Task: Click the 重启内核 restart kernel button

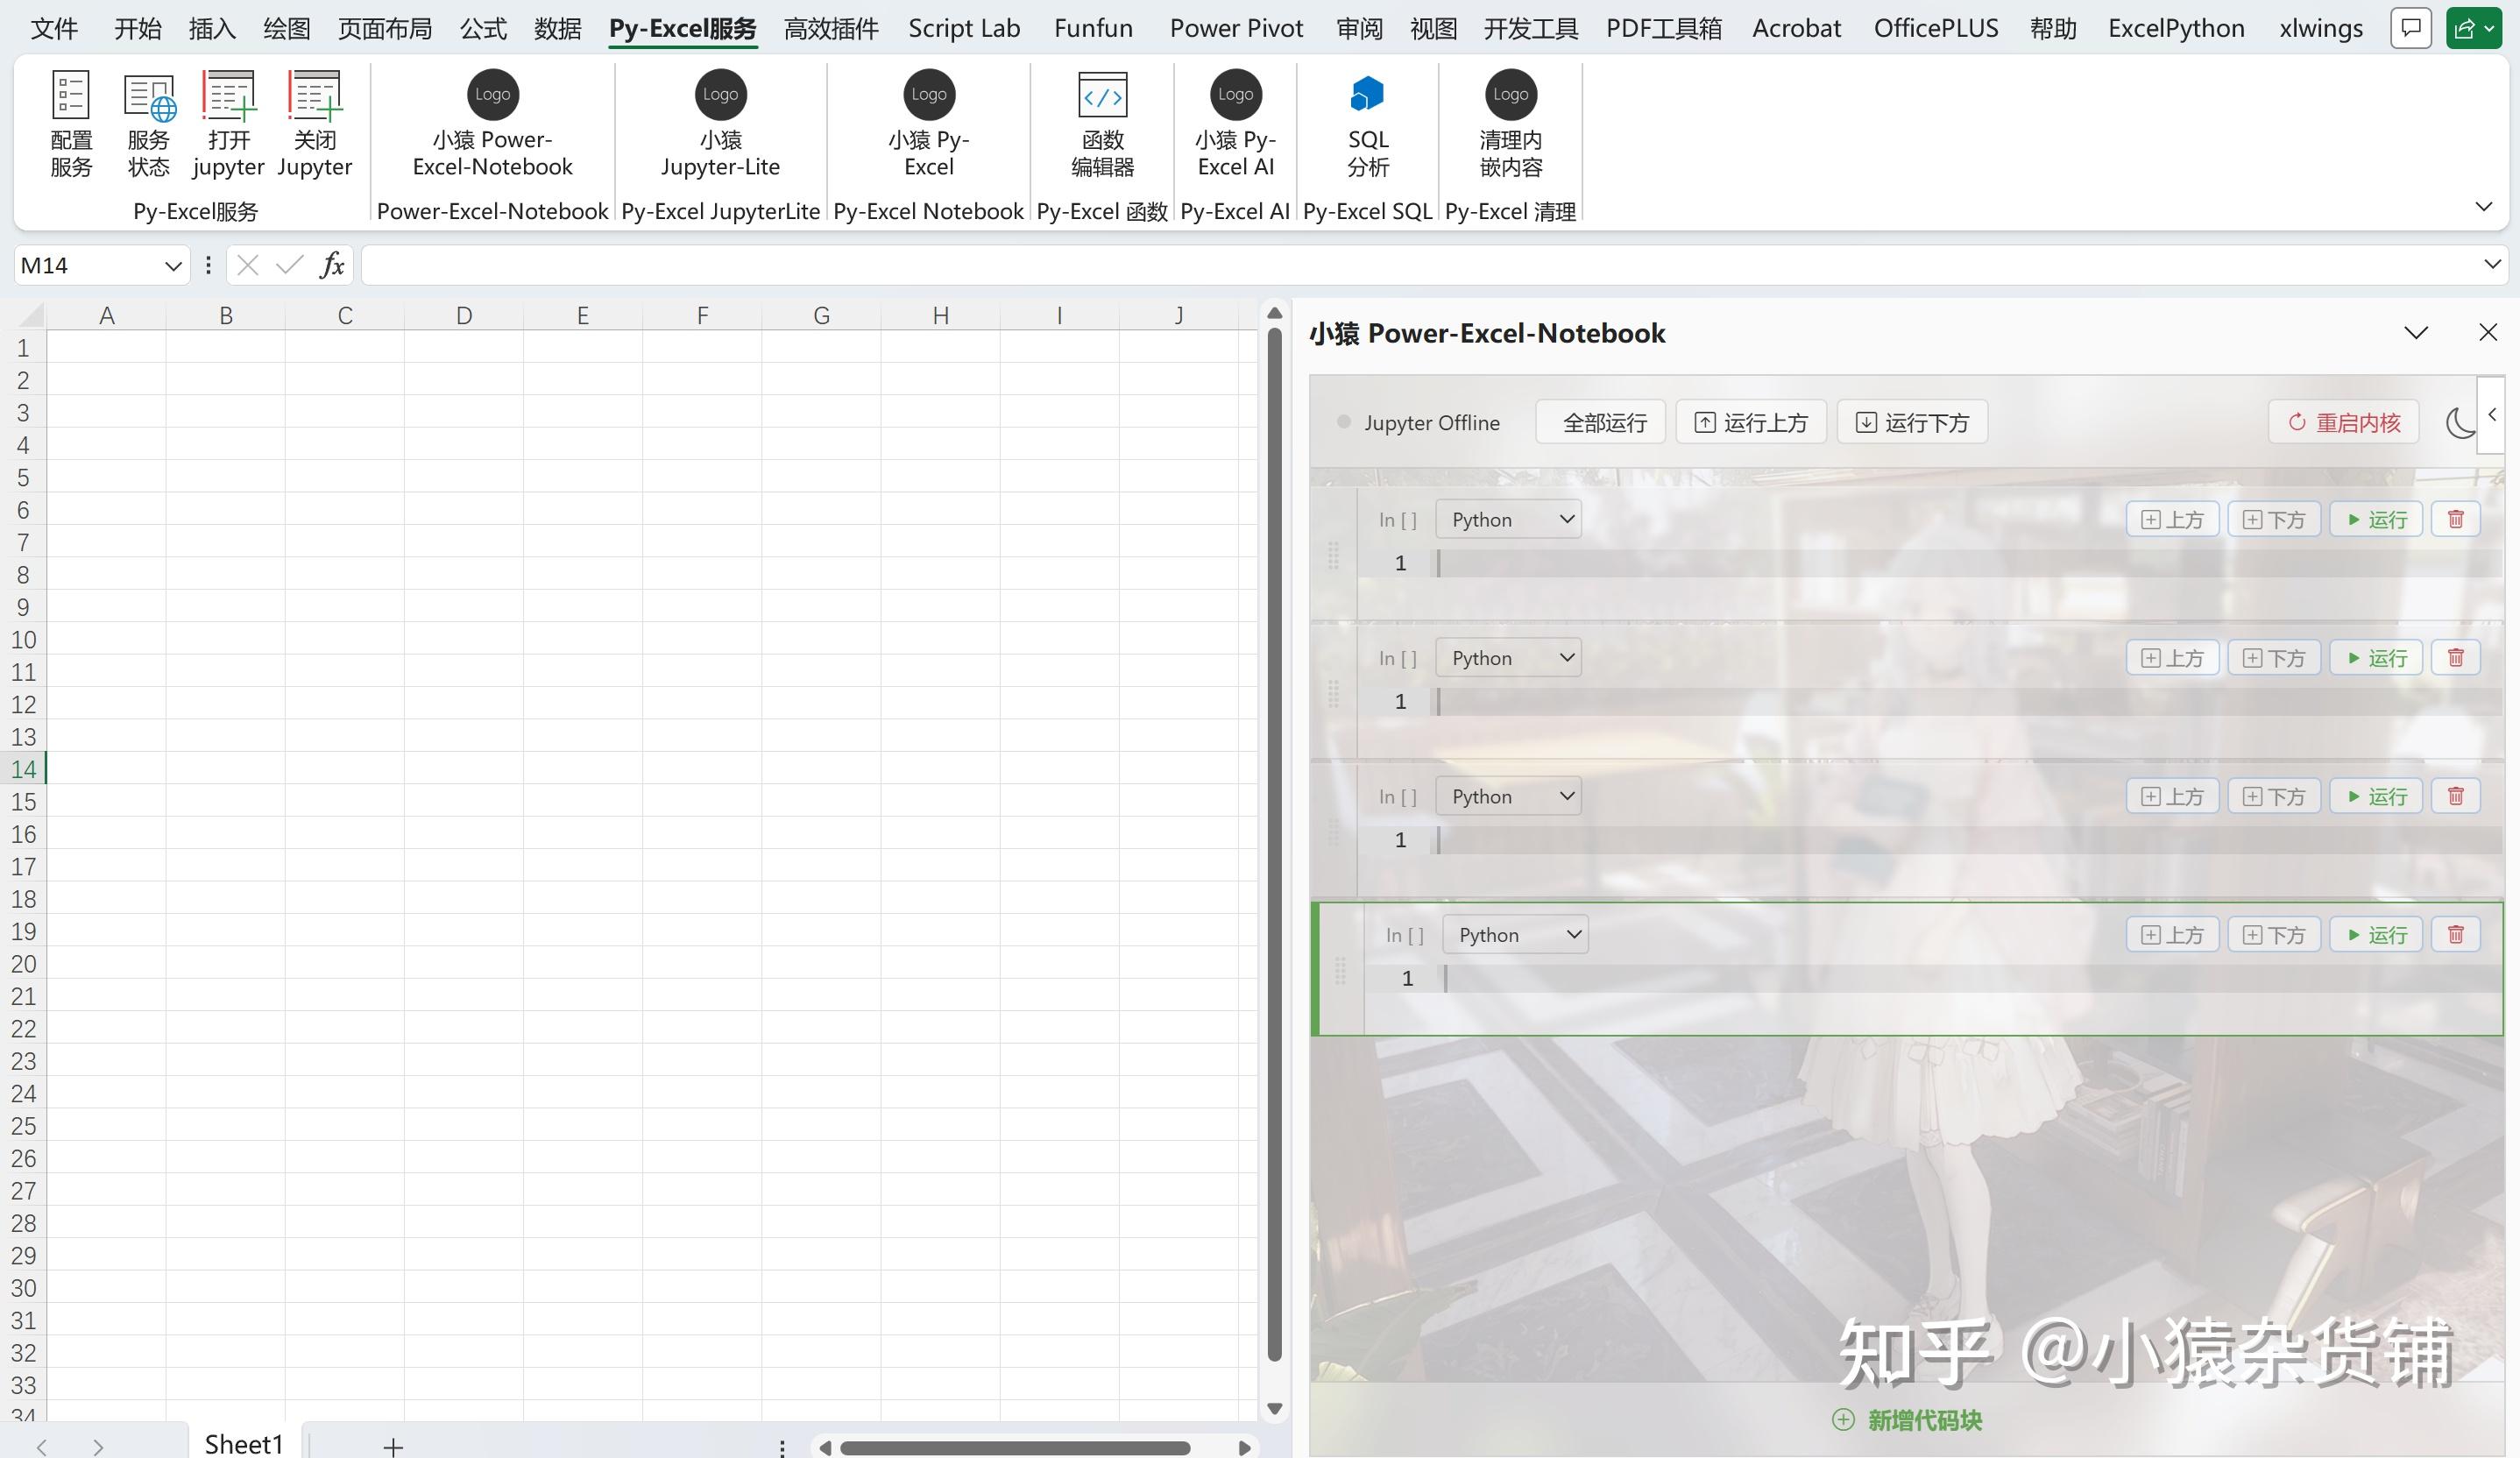Action: 2343,423
